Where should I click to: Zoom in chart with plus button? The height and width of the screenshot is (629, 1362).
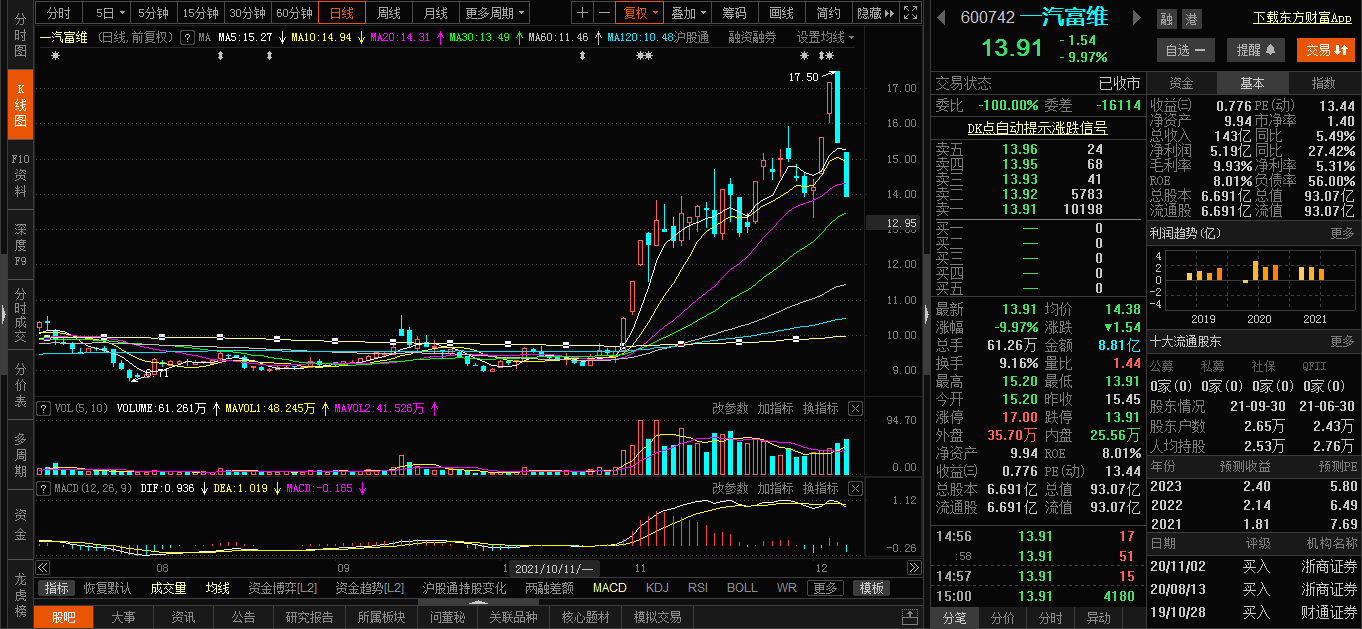tap(583, 13)
